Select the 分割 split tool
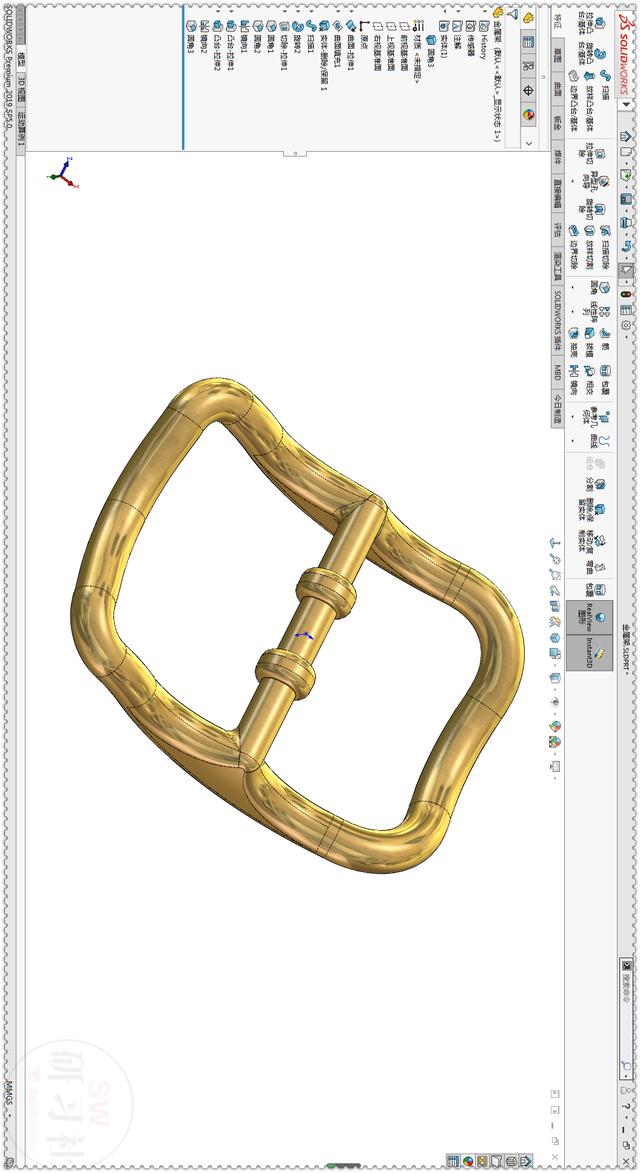The height and width of the screenshot is (1173, 640). point(597,484)
